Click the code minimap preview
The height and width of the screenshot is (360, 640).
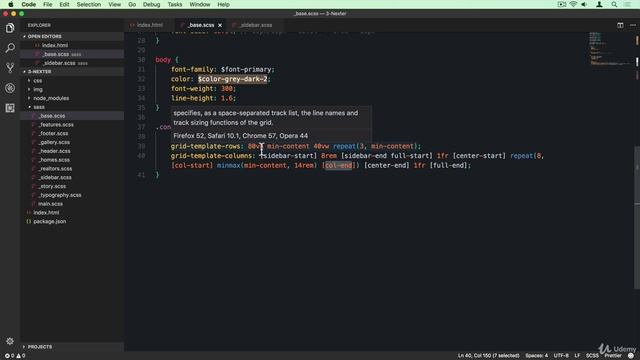pos(609,49)
